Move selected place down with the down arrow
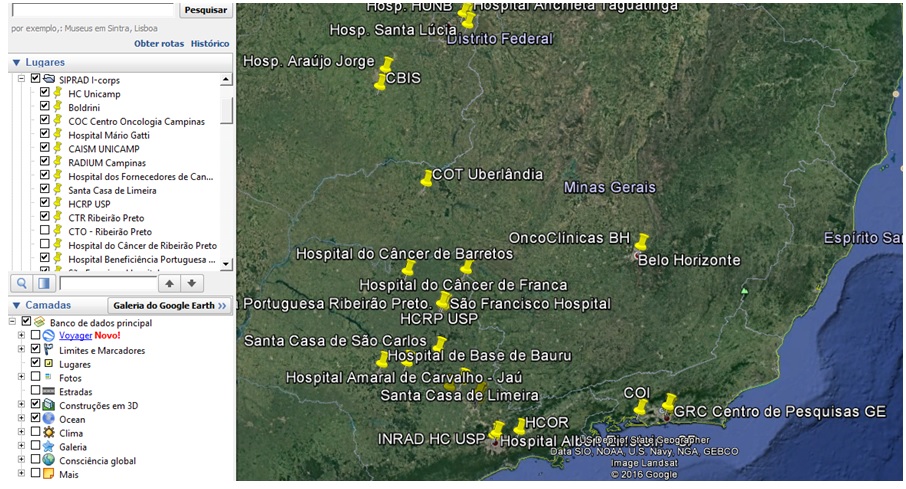The image size is (906, 489). 192,283
